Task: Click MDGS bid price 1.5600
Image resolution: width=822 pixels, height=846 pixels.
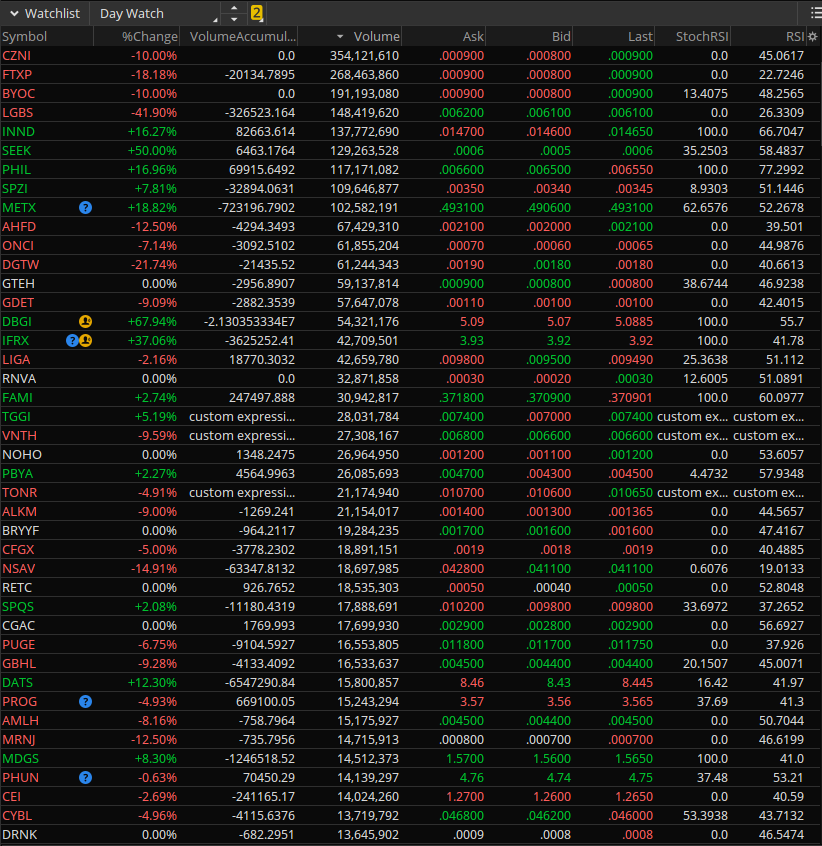Action: pos(552,759)
